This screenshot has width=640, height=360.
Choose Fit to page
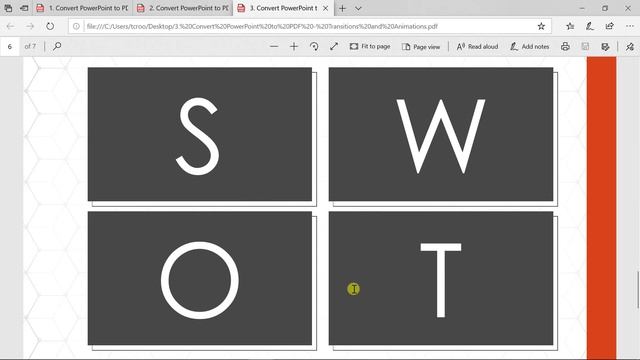[370, 47]
